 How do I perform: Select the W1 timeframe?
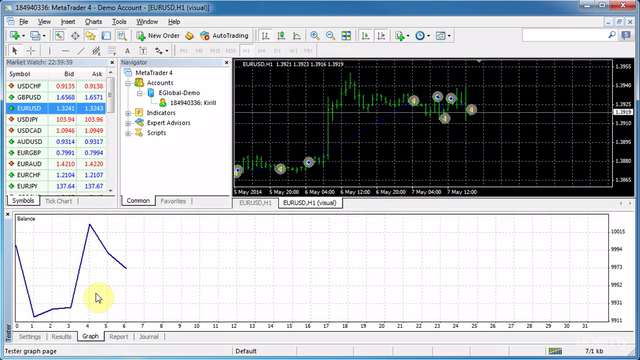[293, 51]
